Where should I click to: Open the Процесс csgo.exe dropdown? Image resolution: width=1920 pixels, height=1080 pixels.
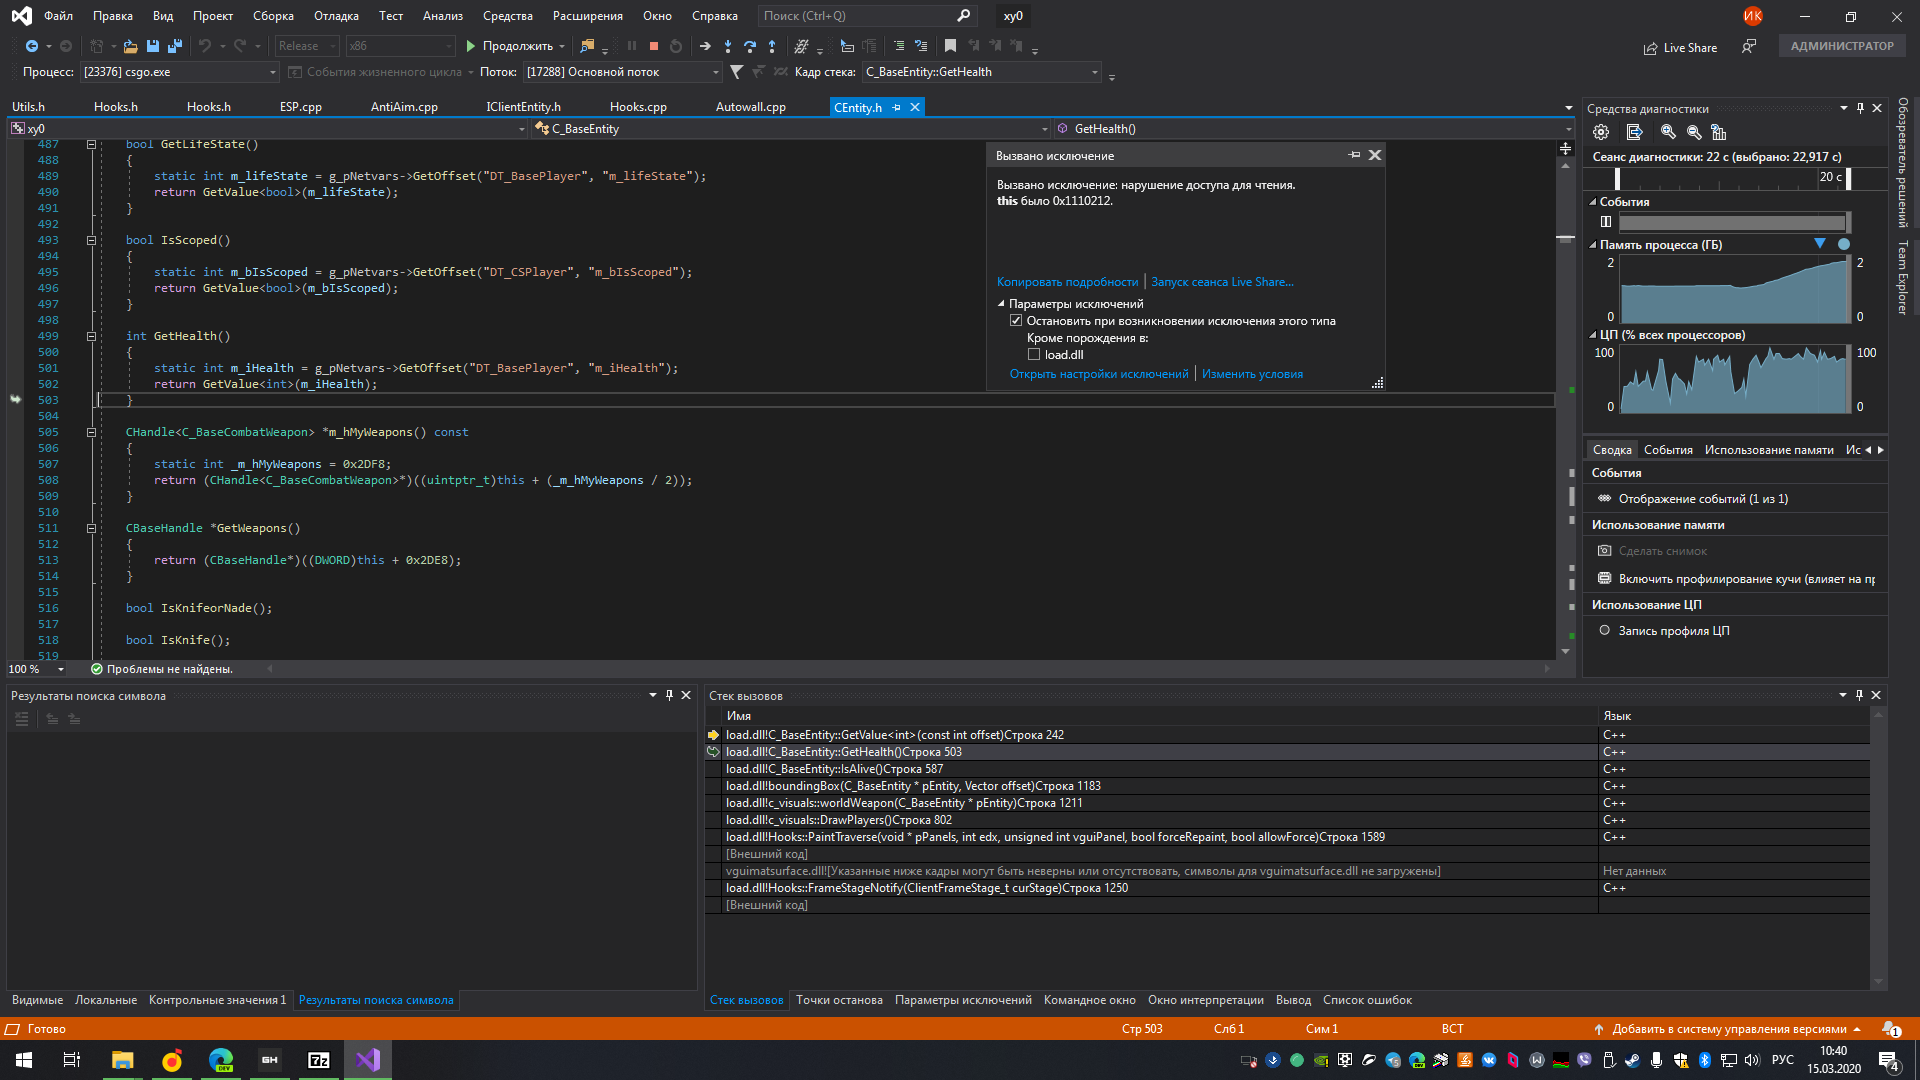pyautogui.click(x=272, y=72)
